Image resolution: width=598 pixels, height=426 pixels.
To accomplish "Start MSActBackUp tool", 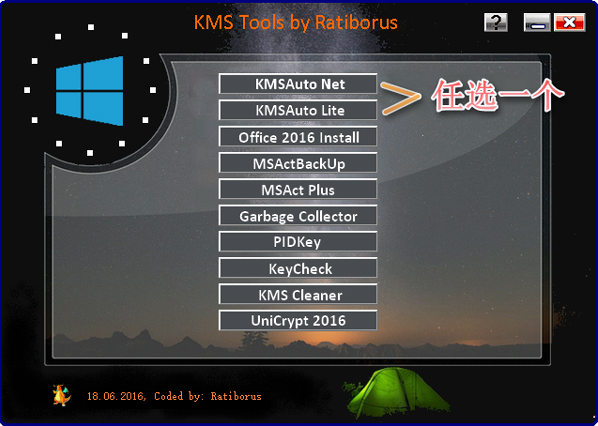I will click(x=298, y=163).
